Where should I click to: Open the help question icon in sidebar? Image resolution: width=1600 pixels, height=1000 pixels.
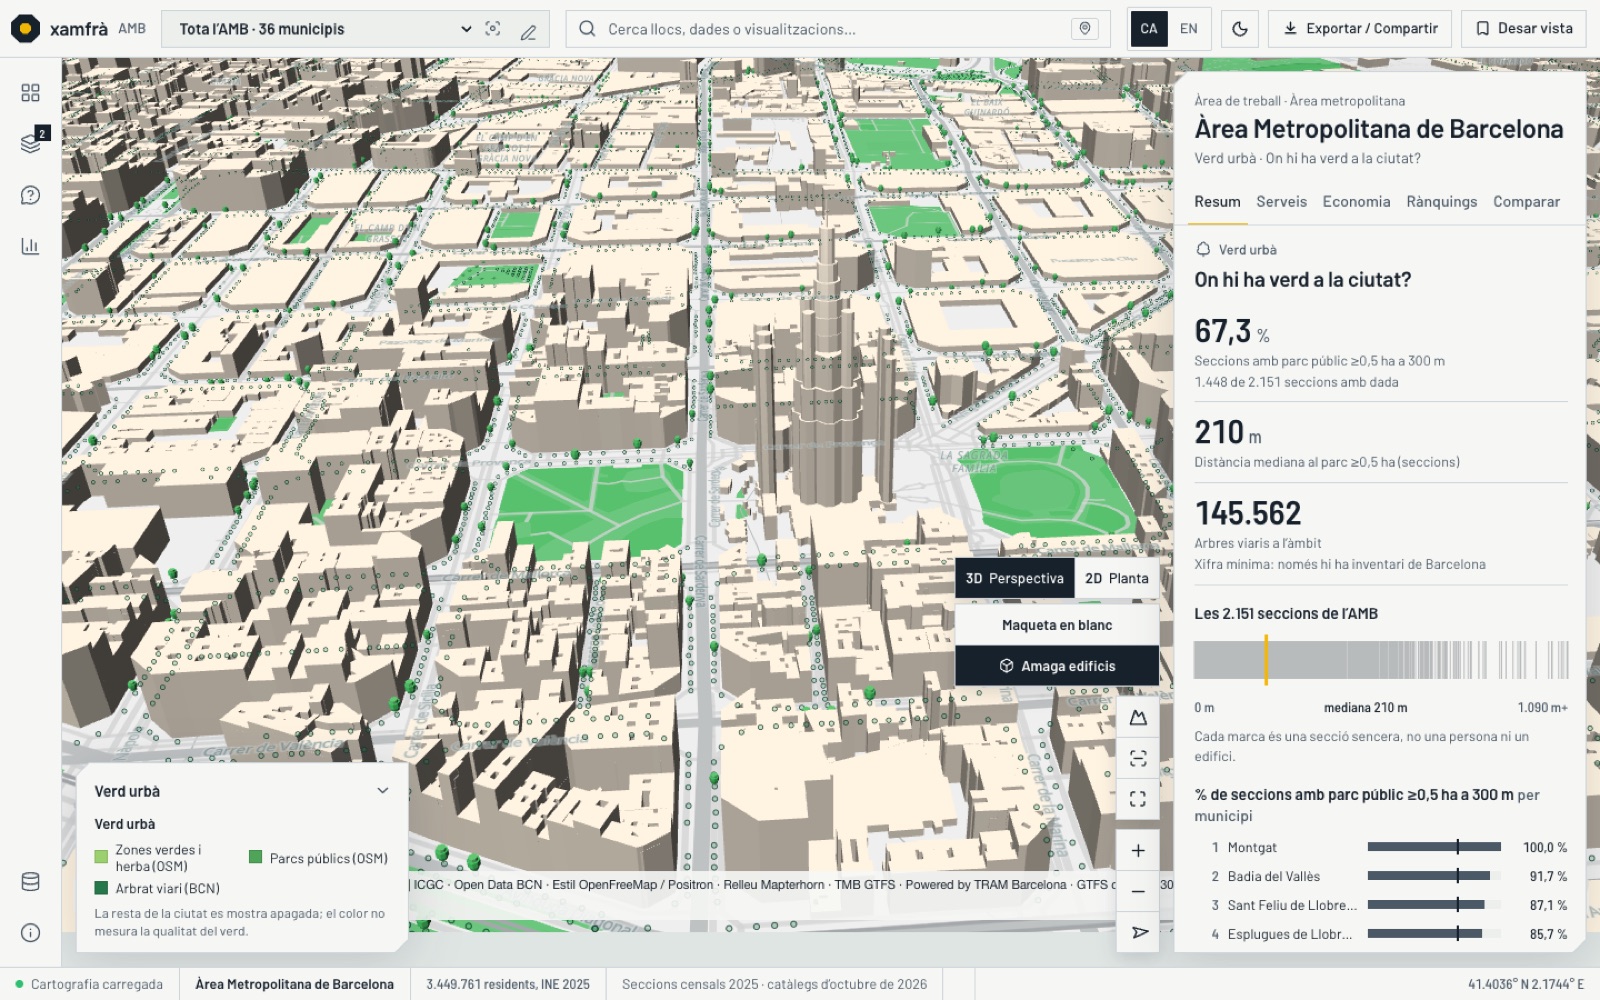pyautogui.click(x=30, y=195)
